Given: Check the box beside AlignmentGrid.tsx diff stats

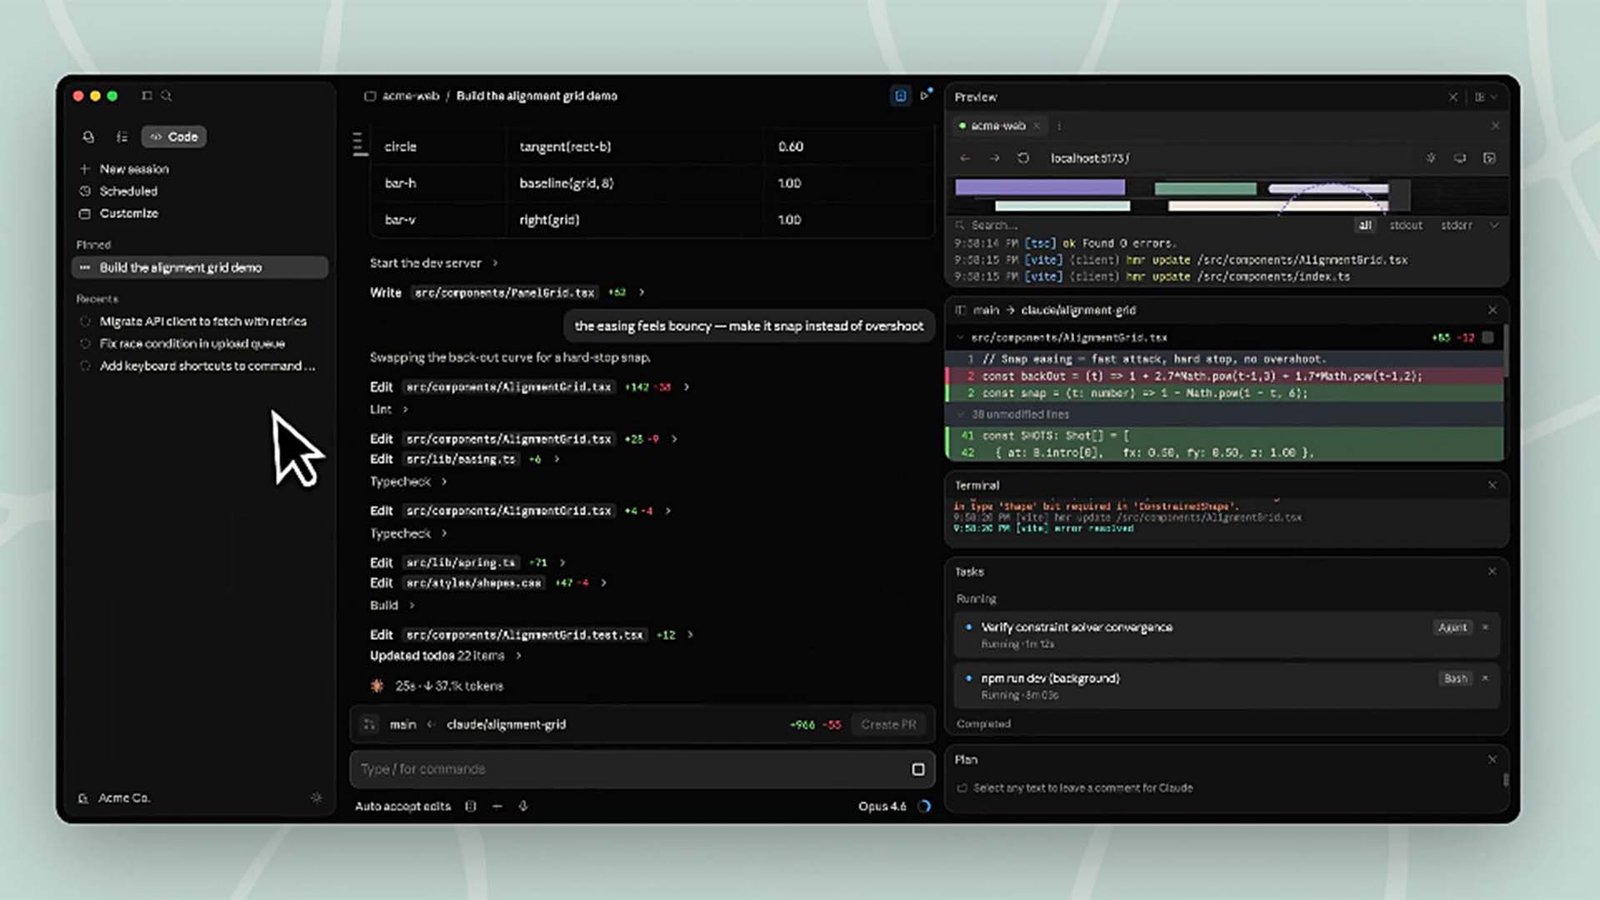Looking at the screenshot, I should coord(1488,338).
